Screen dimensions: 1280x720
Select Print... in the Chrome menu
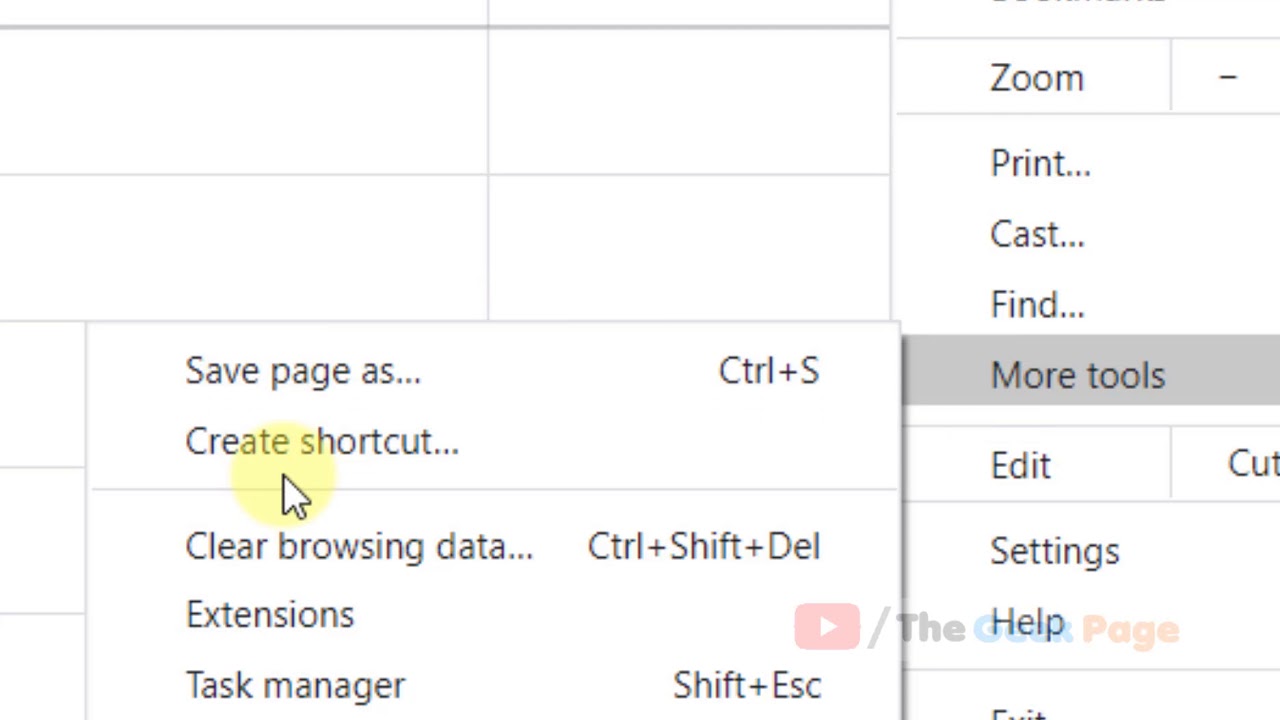(x=1040, y=163)
